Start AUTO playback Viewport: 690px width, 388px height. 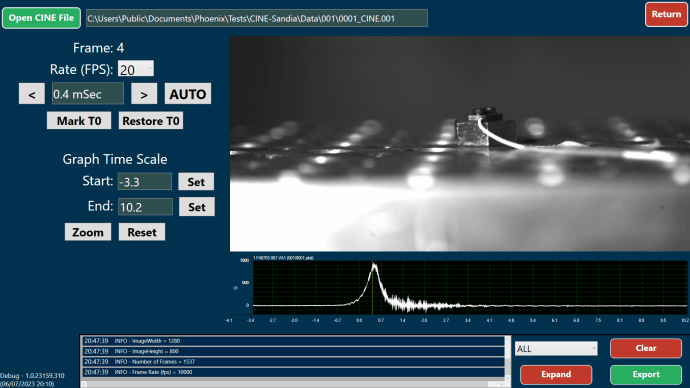click(x=188, y=94)
